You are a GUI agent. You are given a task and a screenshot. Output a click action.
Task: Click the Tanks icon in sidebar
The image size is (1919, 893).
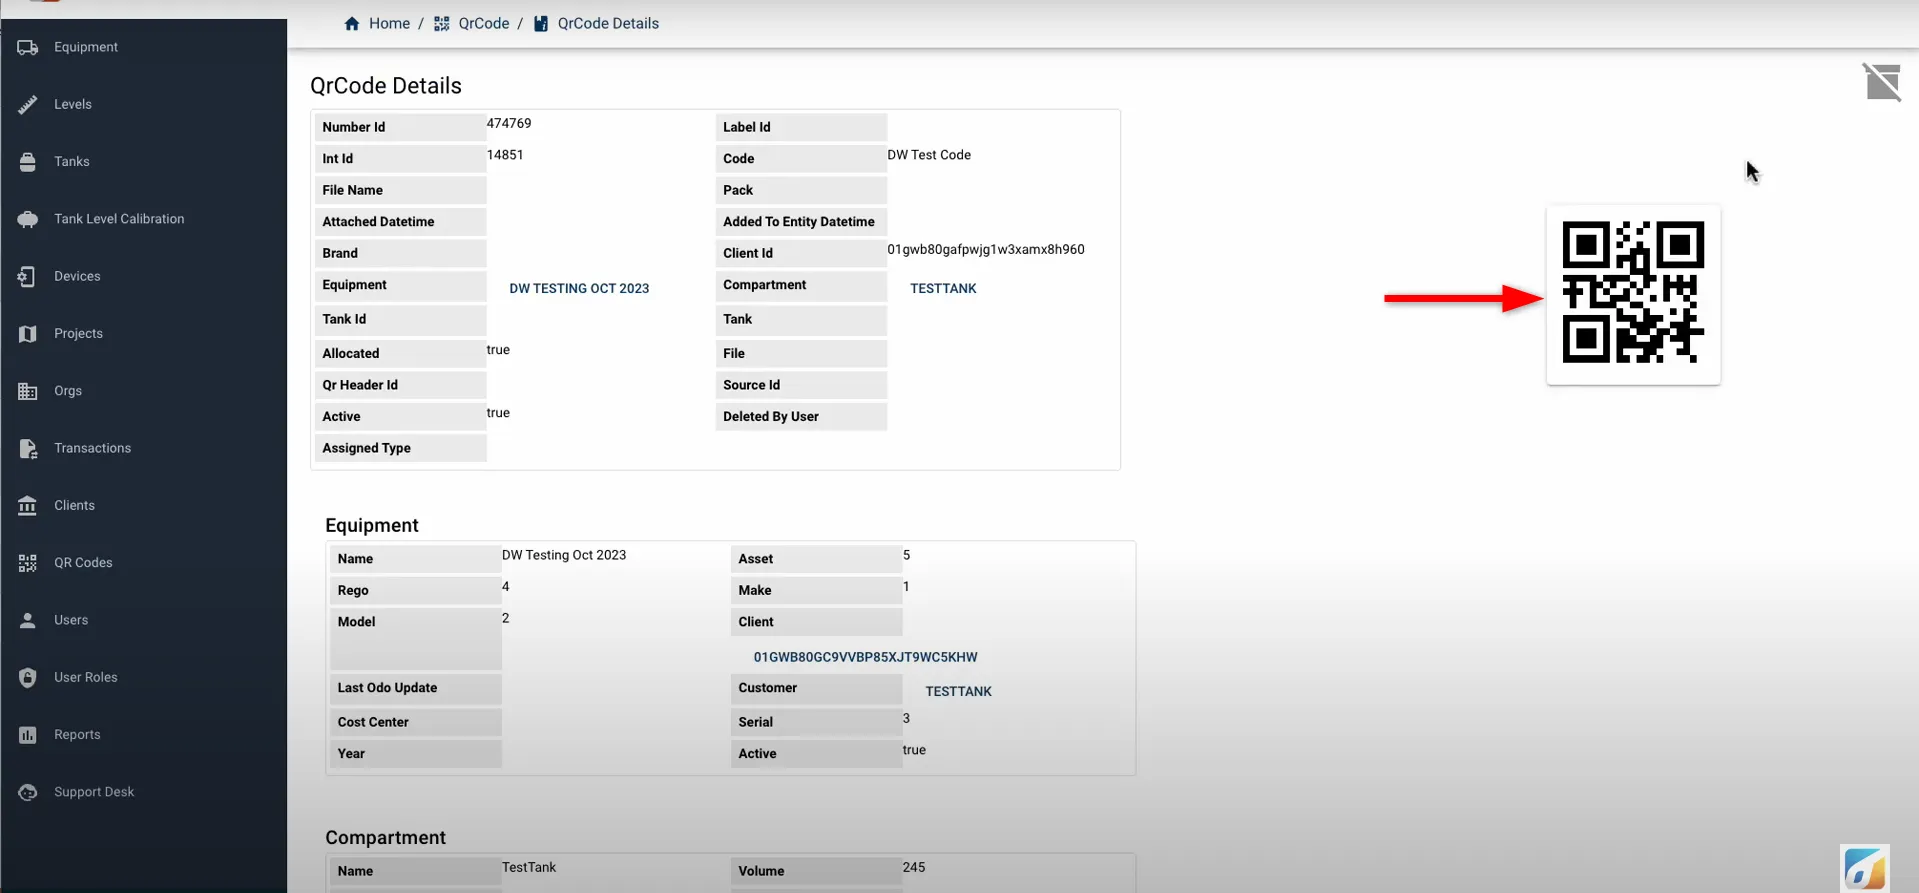point(28,161)
